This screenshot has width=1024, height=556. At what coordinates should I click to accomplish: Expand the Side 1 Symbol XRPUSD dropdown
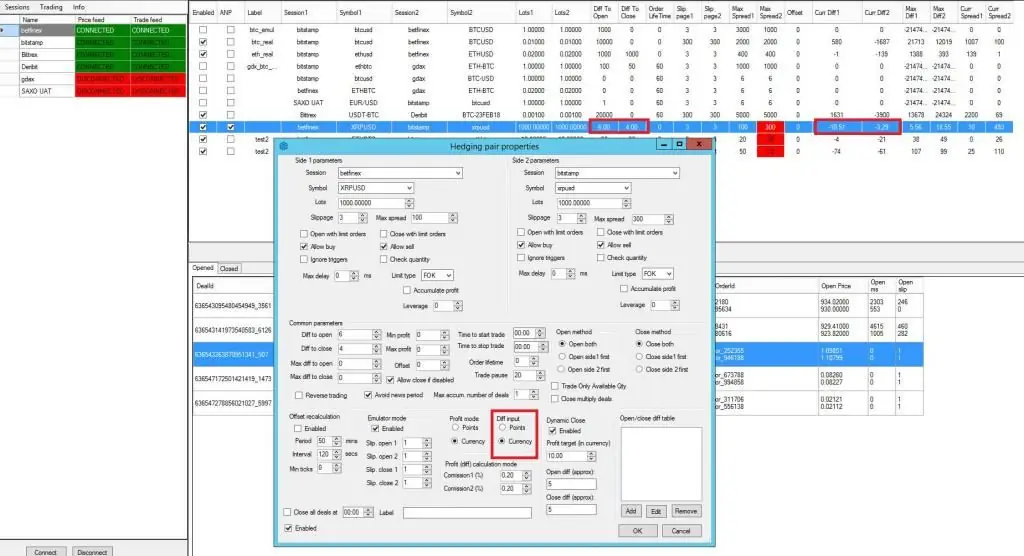pyautogui.click(x=409, y=188)
